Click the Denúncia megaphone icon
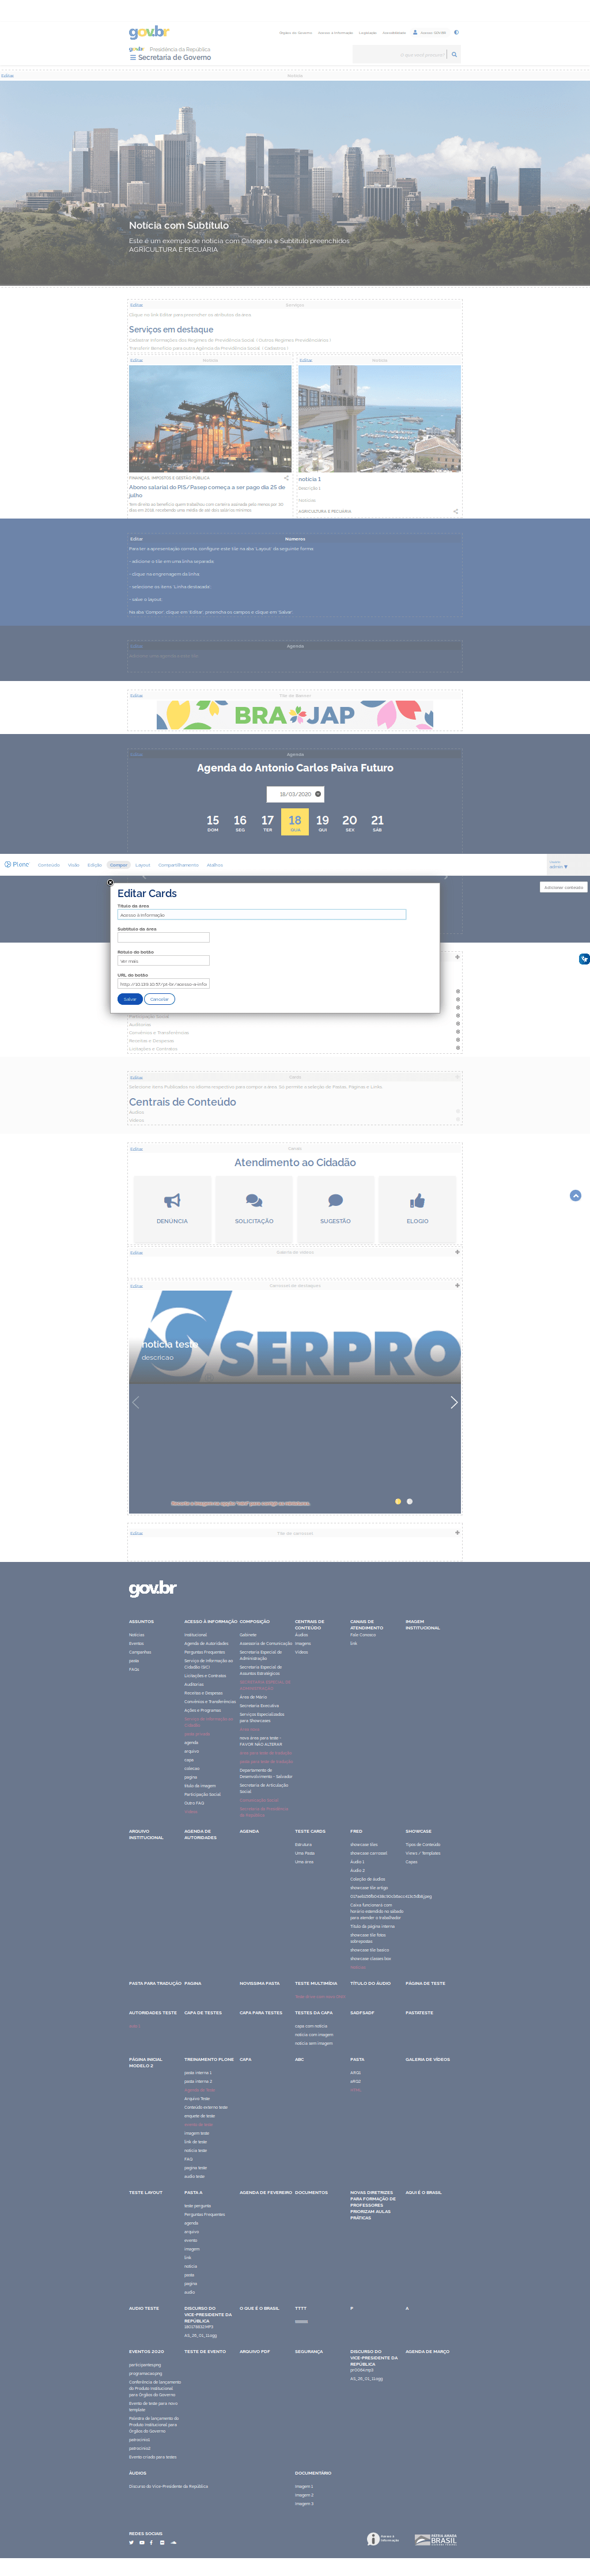This screenshot has height=2576, width=590. [172, 1201]
